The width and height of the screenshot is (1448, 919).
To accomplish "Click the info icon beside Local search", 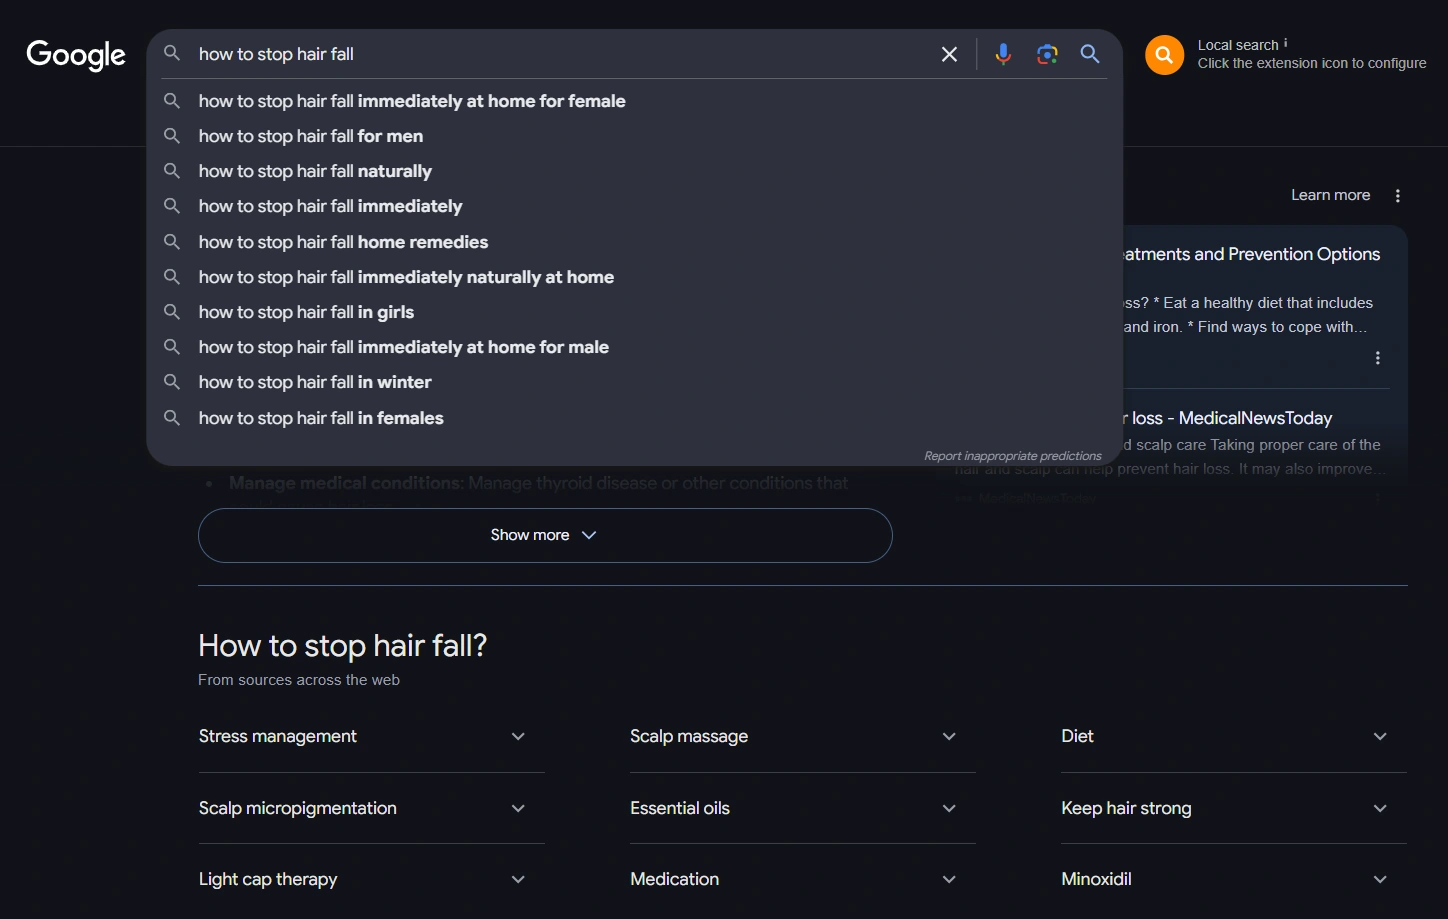I will (1286, 43).
